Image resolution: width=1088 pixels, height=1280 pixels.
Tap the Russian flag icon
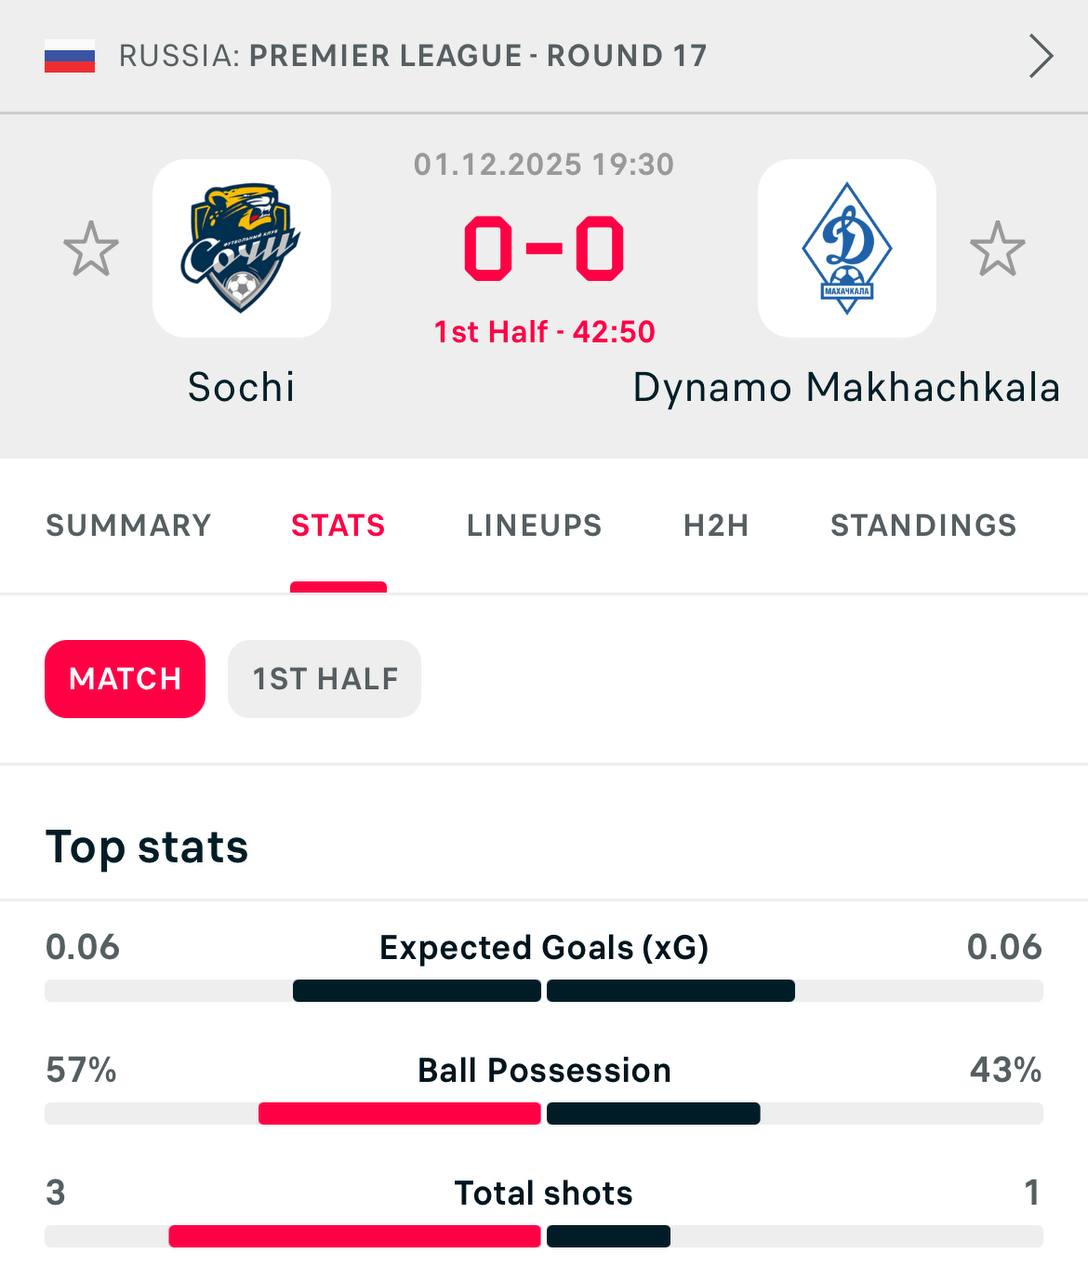pos(69,56)
